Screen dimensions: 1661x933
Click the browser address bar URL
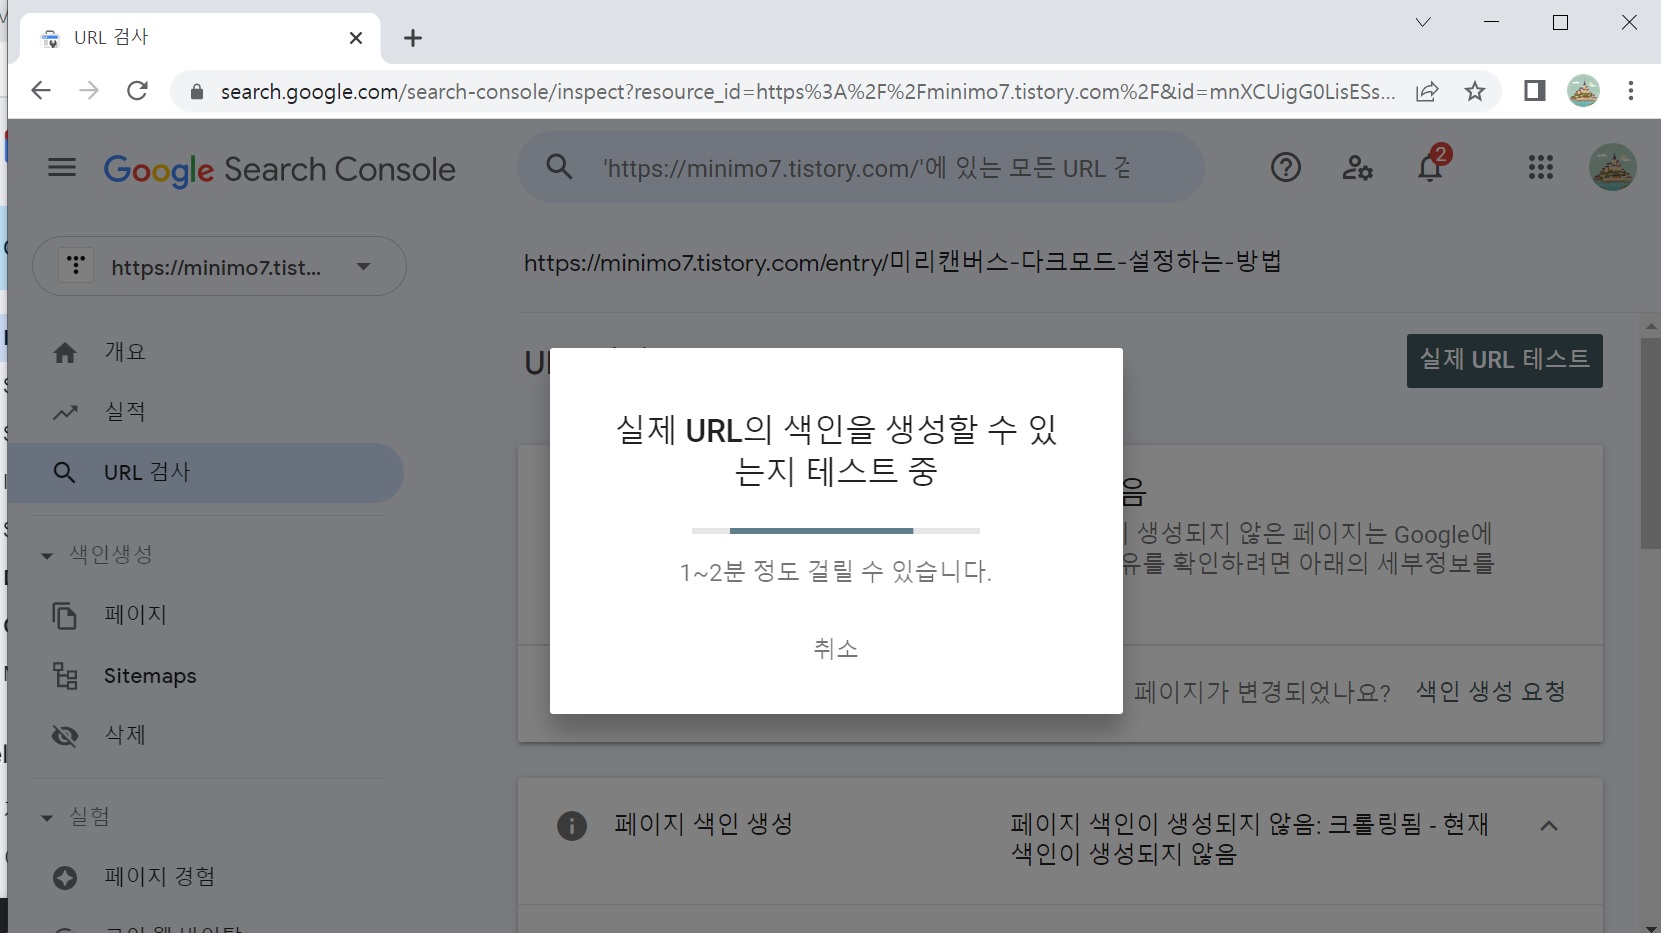coord(807,92)
